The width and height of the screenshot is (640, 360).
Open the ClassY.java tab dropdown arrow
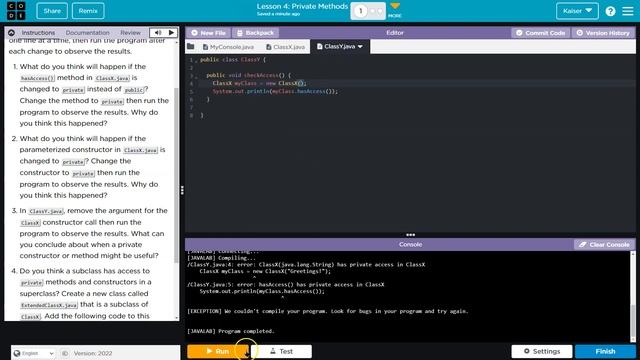point(360,47)
